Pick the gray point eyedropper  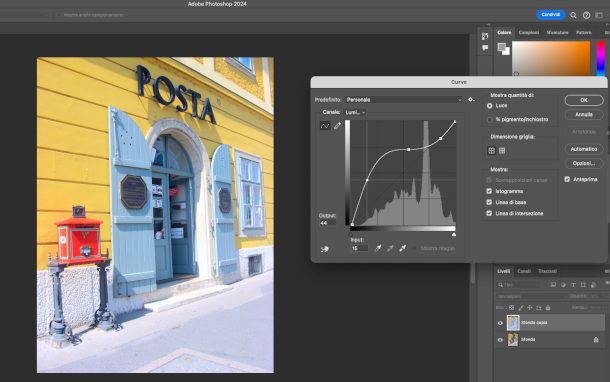coord(390,248)
